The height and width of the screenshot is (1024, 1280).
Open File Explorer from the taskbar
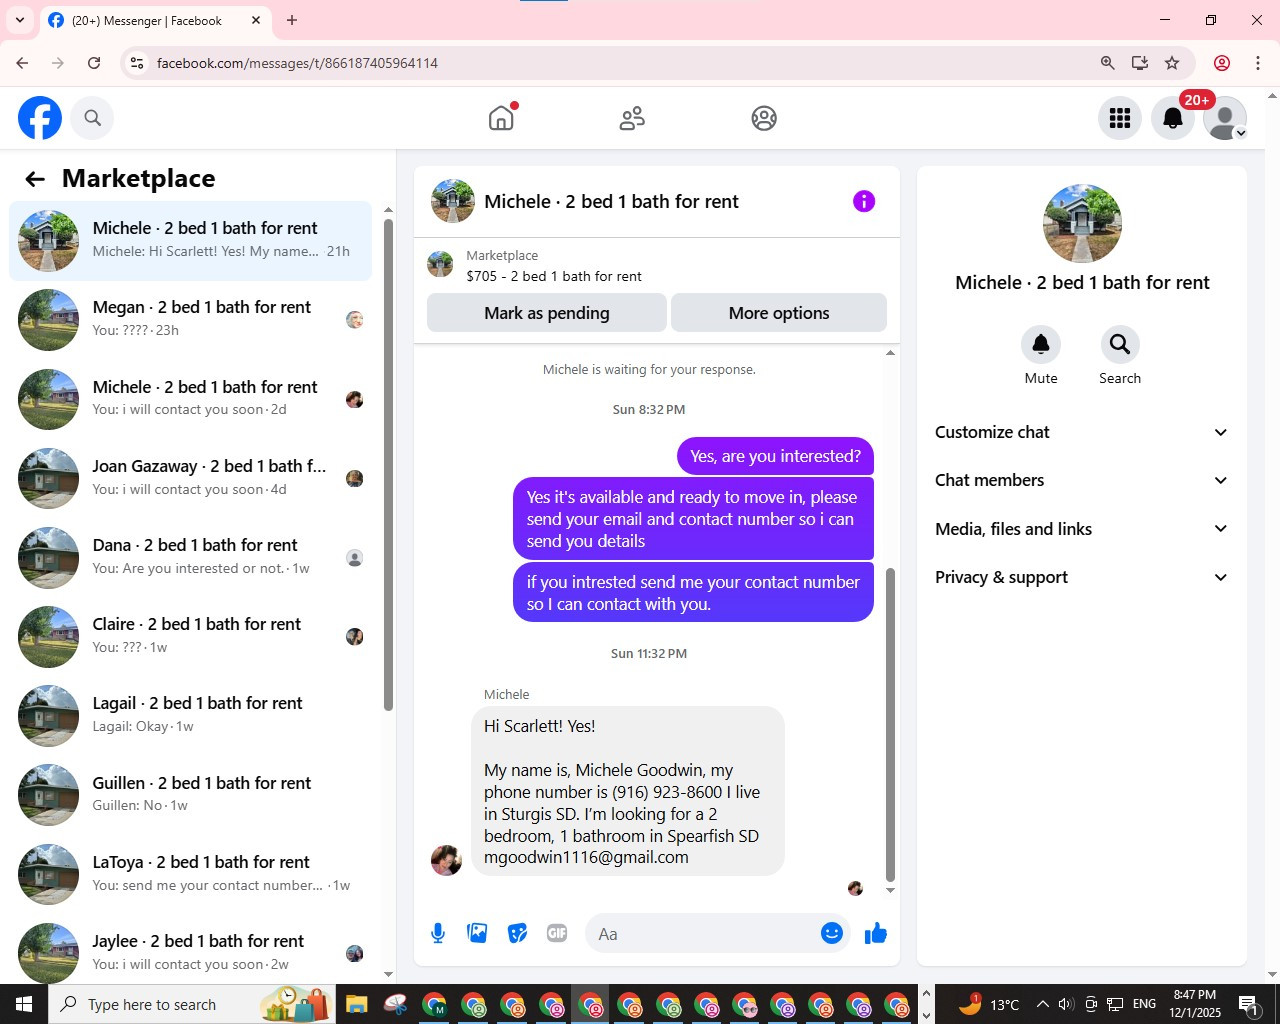click(x=357, y=1004)
